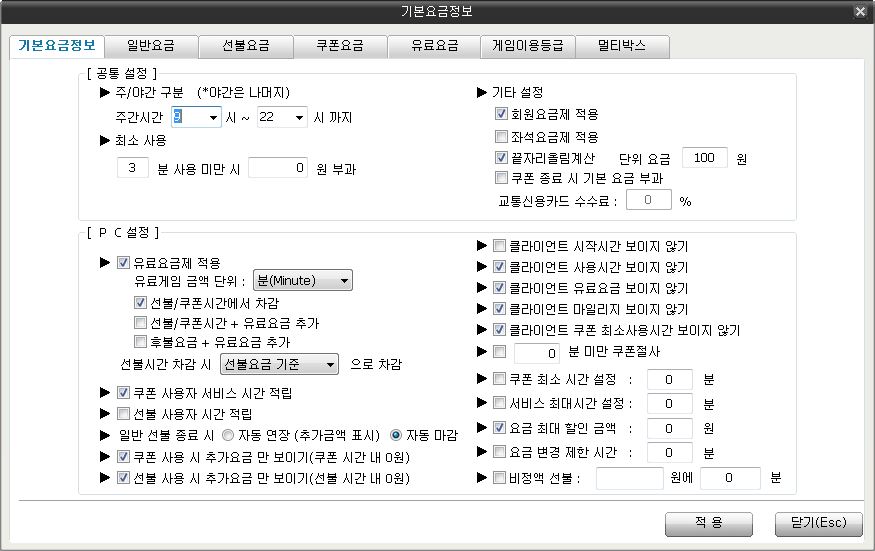Image resolution: width=875 pixels, height=551 pixels.
Task: Select the 쿠폰요금 tab
Action: (x=340, y=46)
